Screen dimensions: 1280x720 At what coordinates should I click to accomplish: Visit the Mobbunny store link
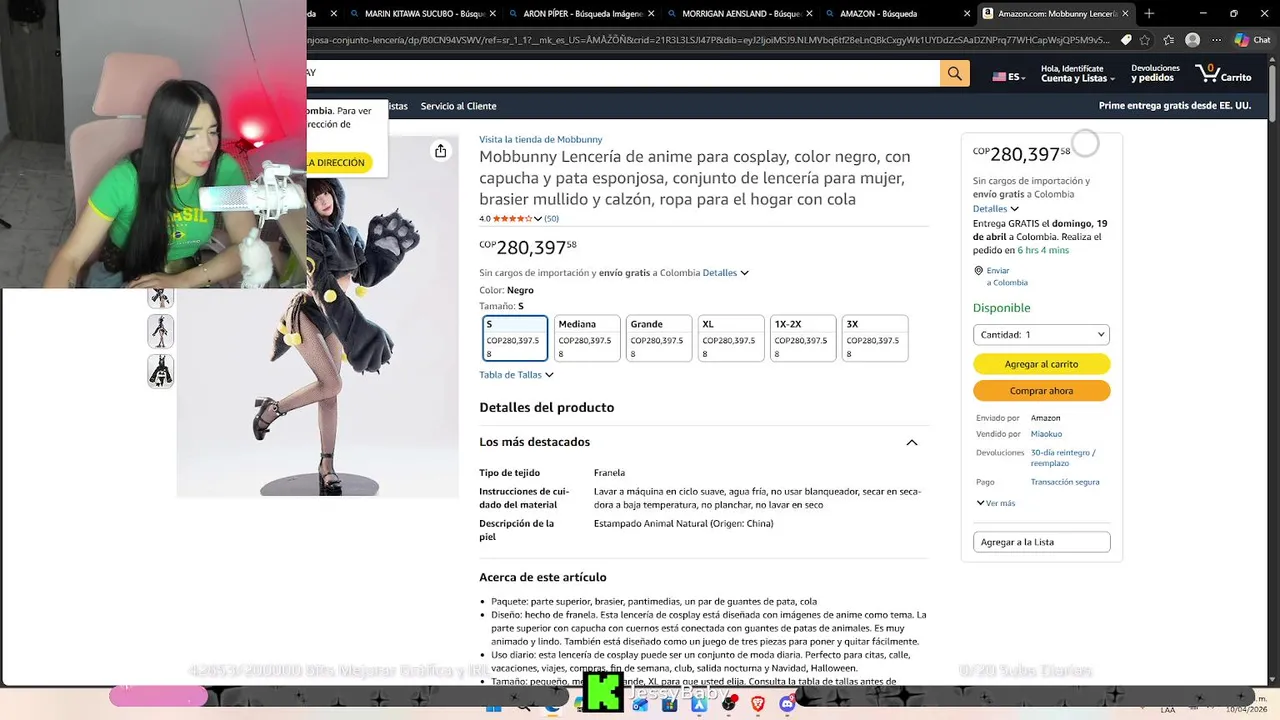[x=540, y=139]
